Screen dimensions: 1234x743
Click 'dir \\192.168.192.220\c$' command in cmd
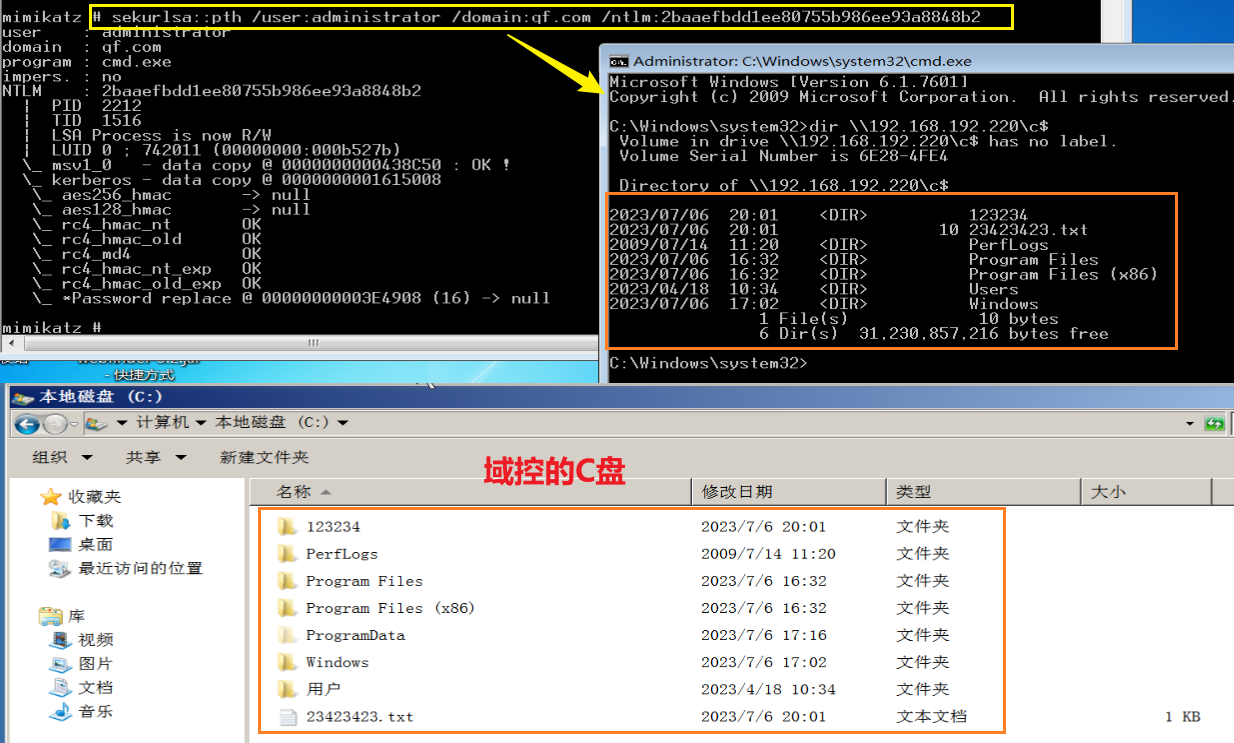(x=928, y=126)
